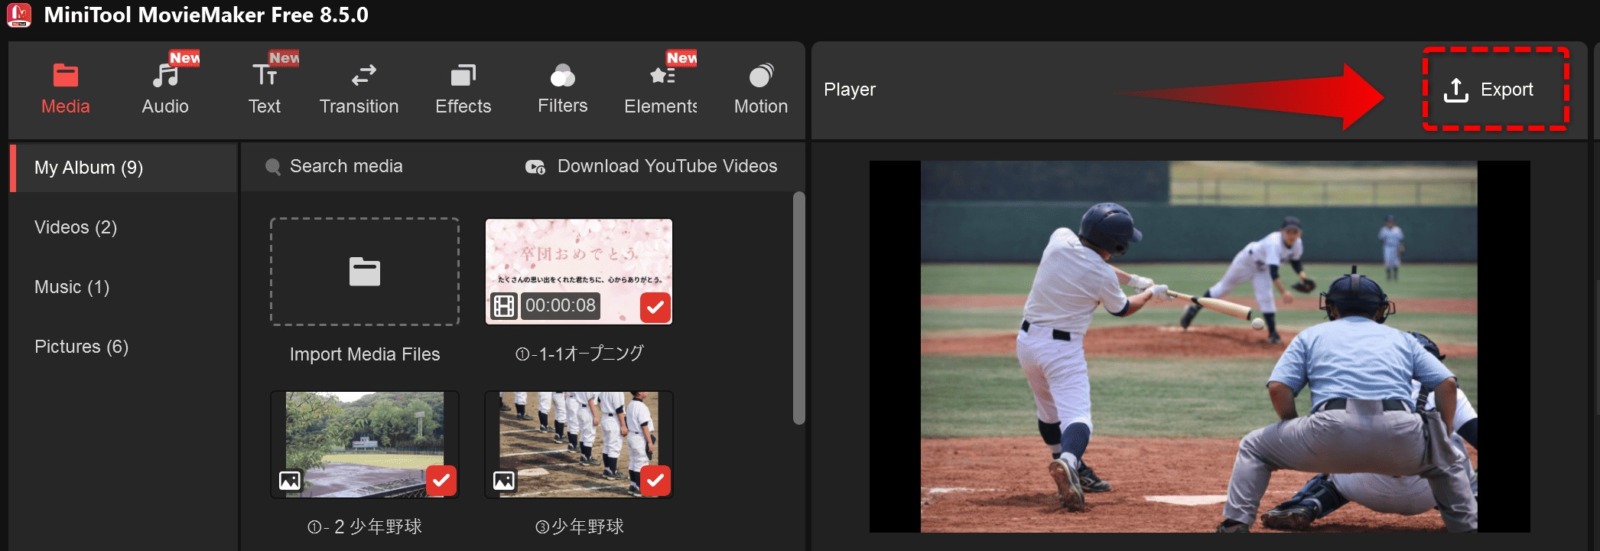Screen dimensions: 1600x551
Task: Select the My Album (9) category
Action: click(x=89, y=168)
